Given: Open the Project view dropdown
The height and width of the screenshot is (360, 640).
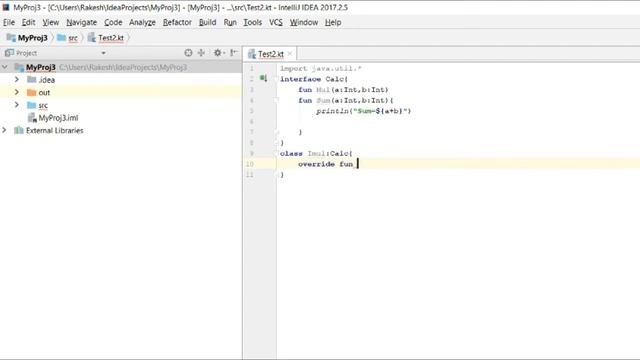Looking at the screenshot, I should coord(103,53).
